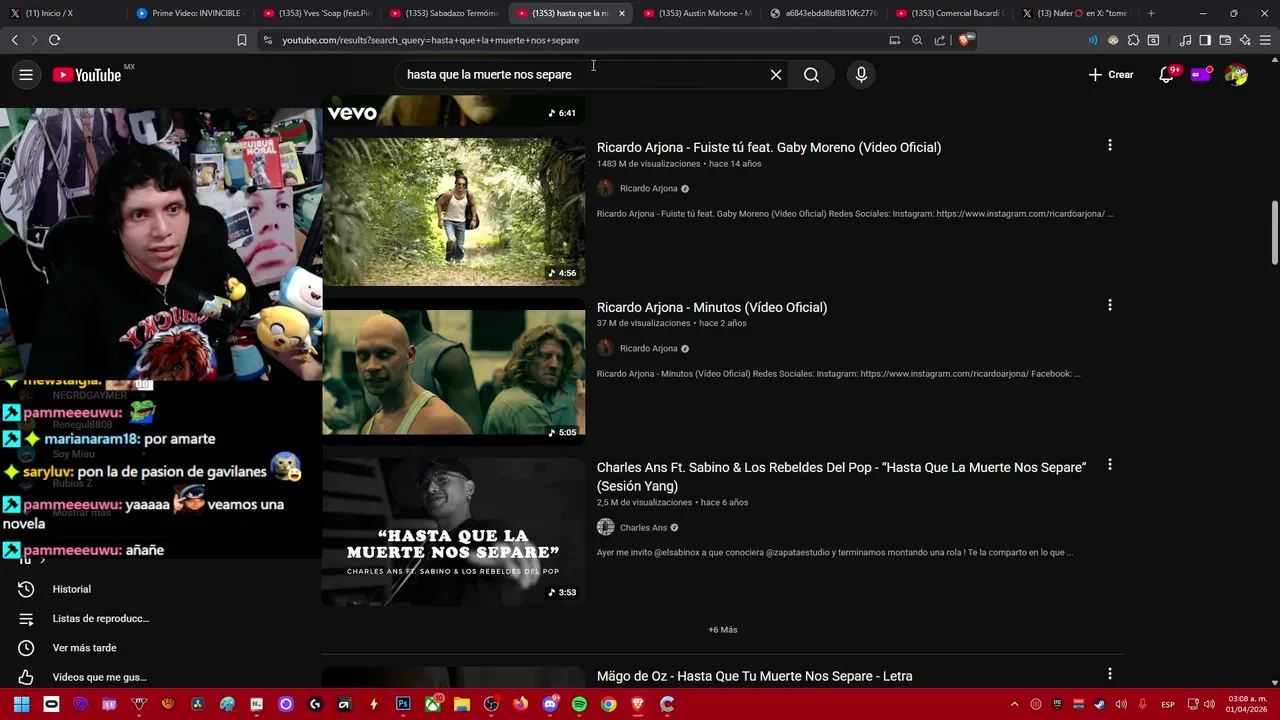Show hidden system tray icons chevron
The image size is (1280, 720).
coord(1014,704)
